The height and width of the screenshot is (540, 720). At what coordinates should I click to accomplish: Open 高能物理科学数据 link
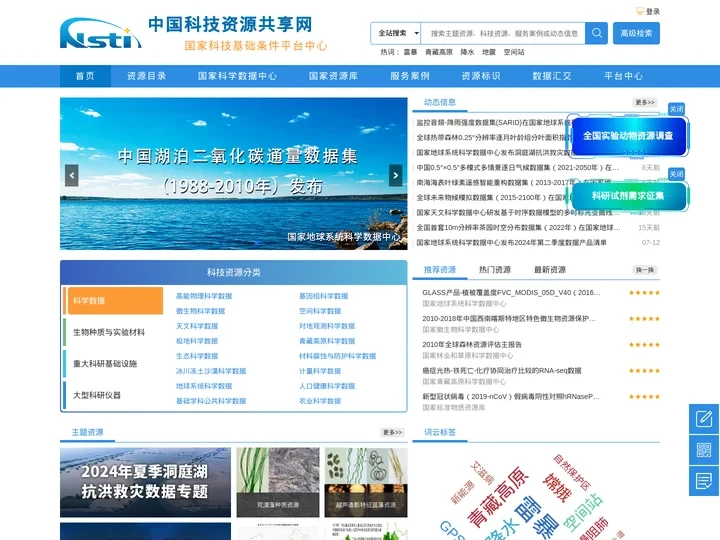click(x=204, y=296)
